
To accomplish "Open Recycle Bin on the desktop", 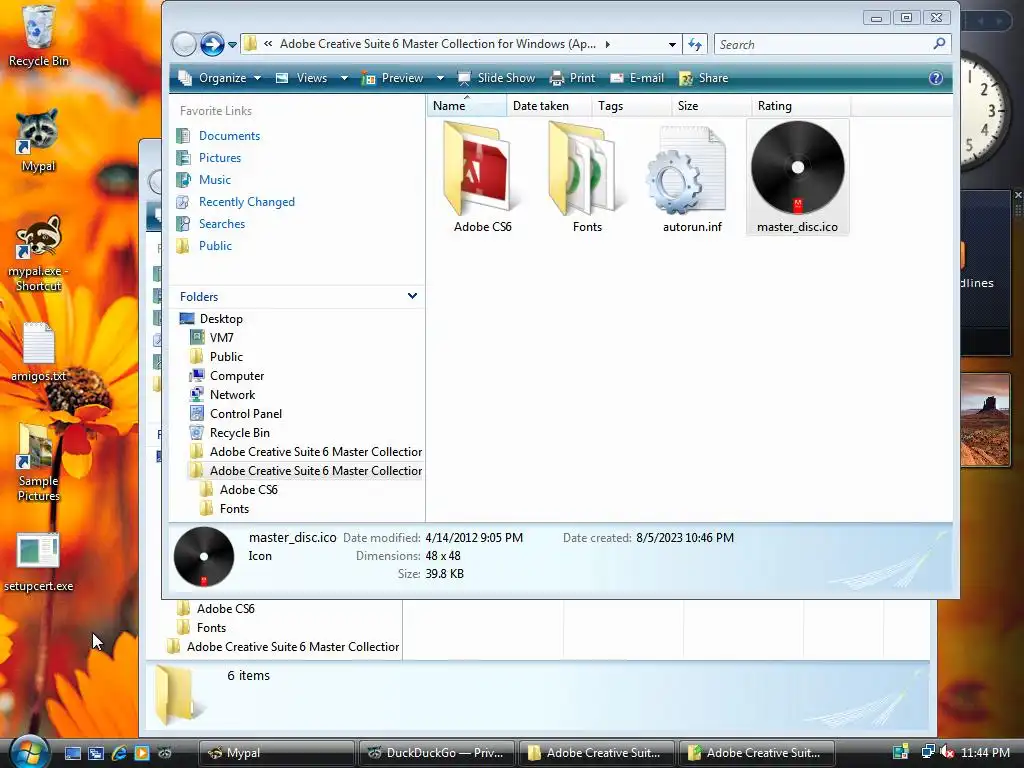I will pos(38,36).
